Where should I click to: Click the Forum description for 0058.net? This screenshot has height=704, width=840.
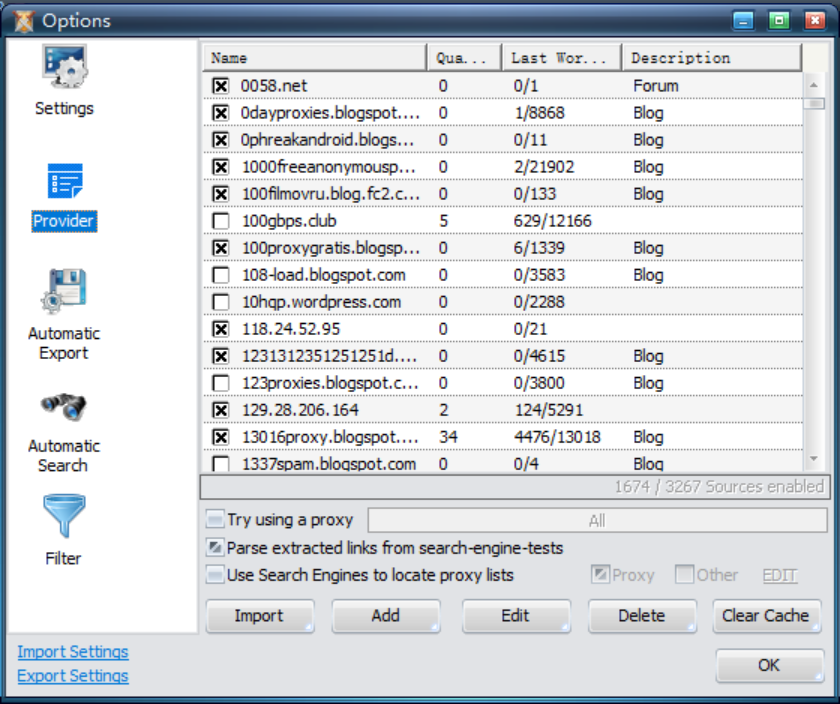point(656,86)
